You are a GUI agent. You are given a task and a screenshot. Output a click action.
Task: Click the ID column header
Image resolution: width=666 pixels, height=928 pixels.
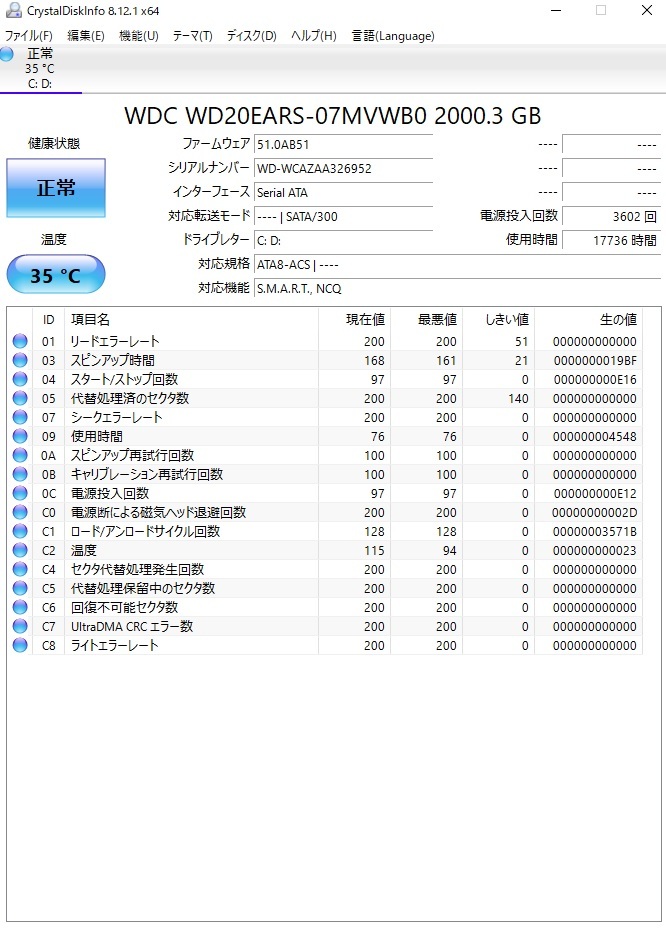click(x=49, y=320)
